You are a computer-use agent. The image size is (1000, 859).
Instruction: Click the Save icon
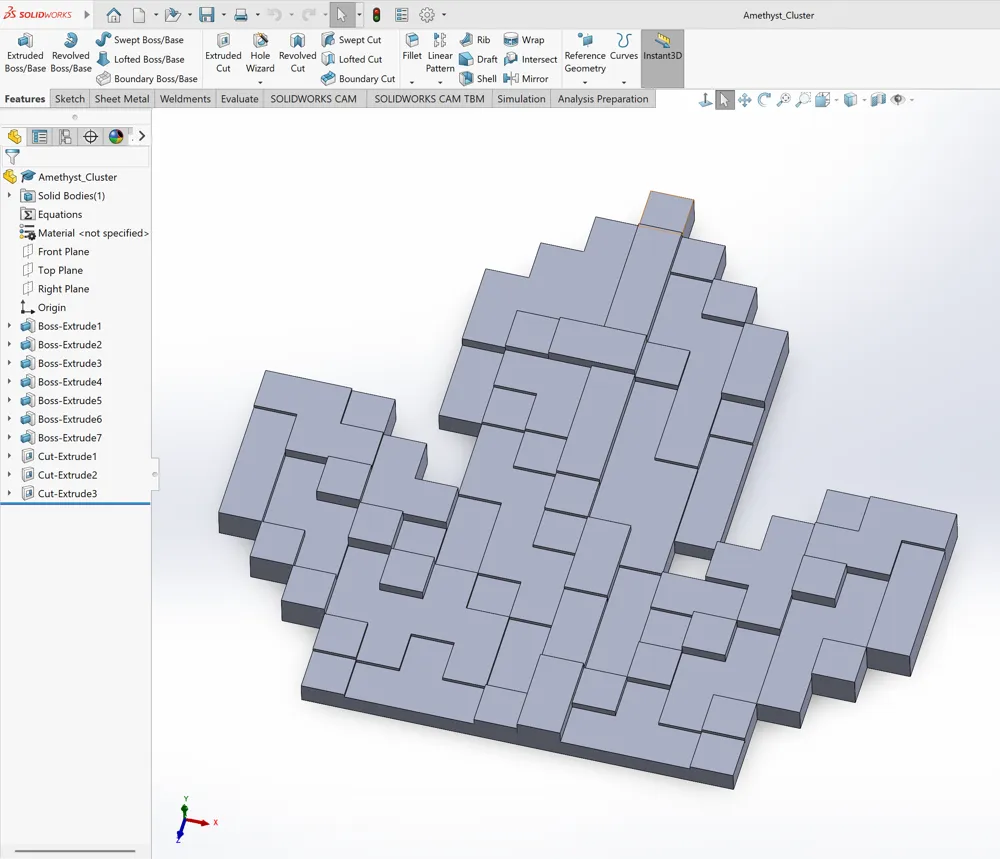206,14
